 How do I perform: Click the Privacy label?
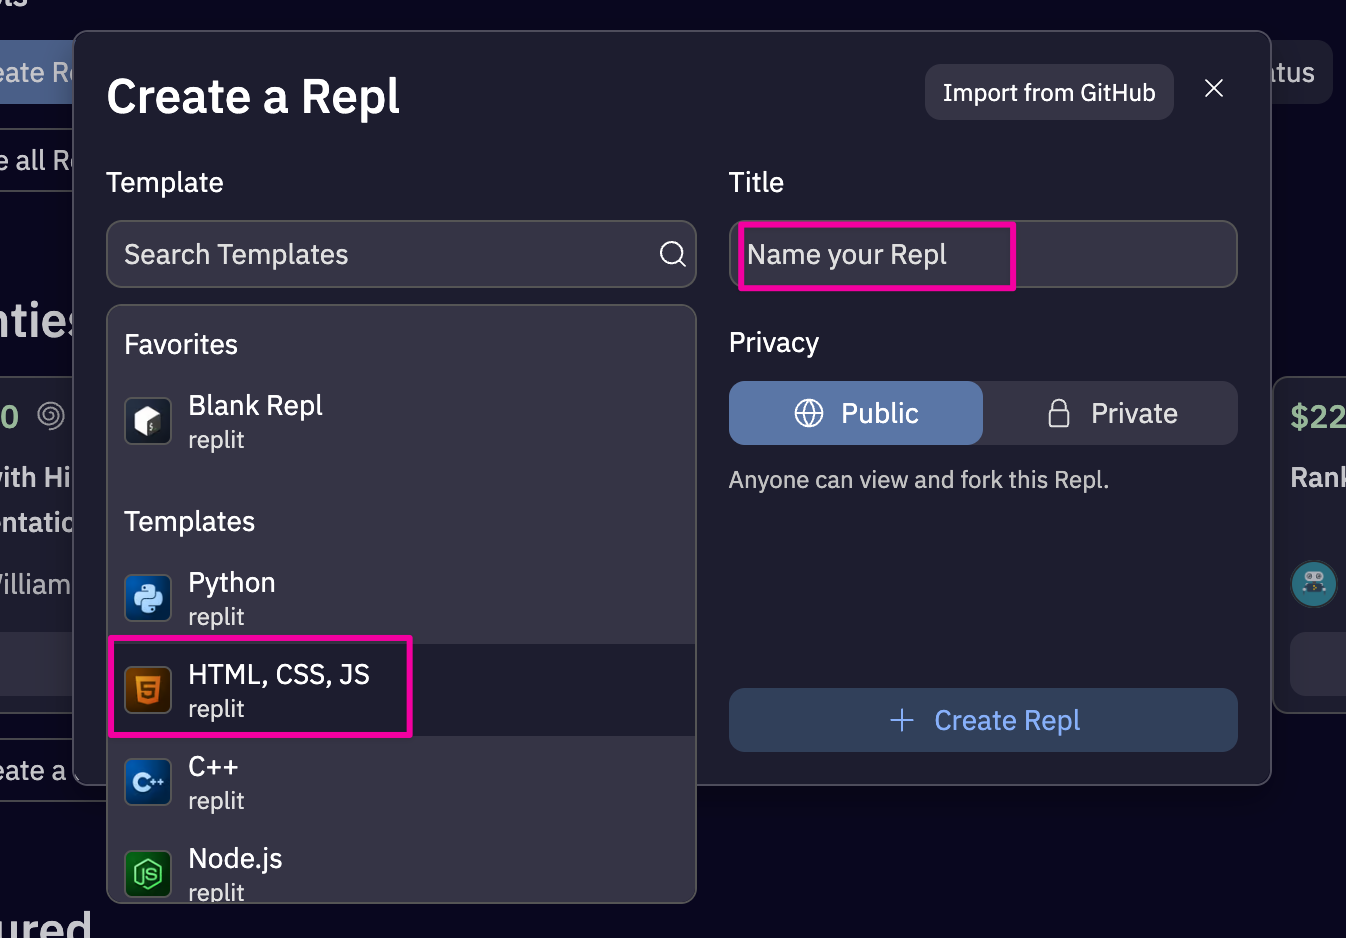(774, 342)
